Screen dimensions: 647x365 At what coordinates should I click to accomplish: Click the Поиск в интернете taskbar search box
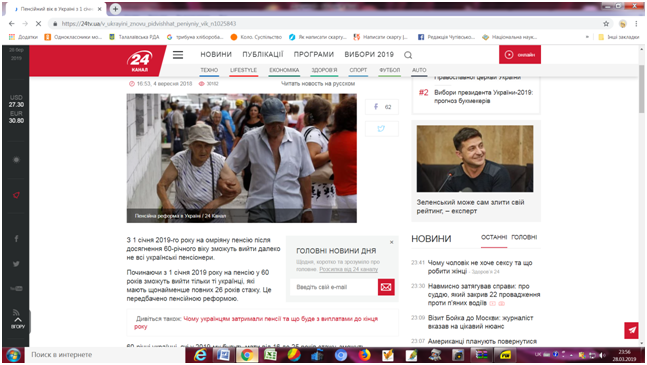click(x=105, y=355)
